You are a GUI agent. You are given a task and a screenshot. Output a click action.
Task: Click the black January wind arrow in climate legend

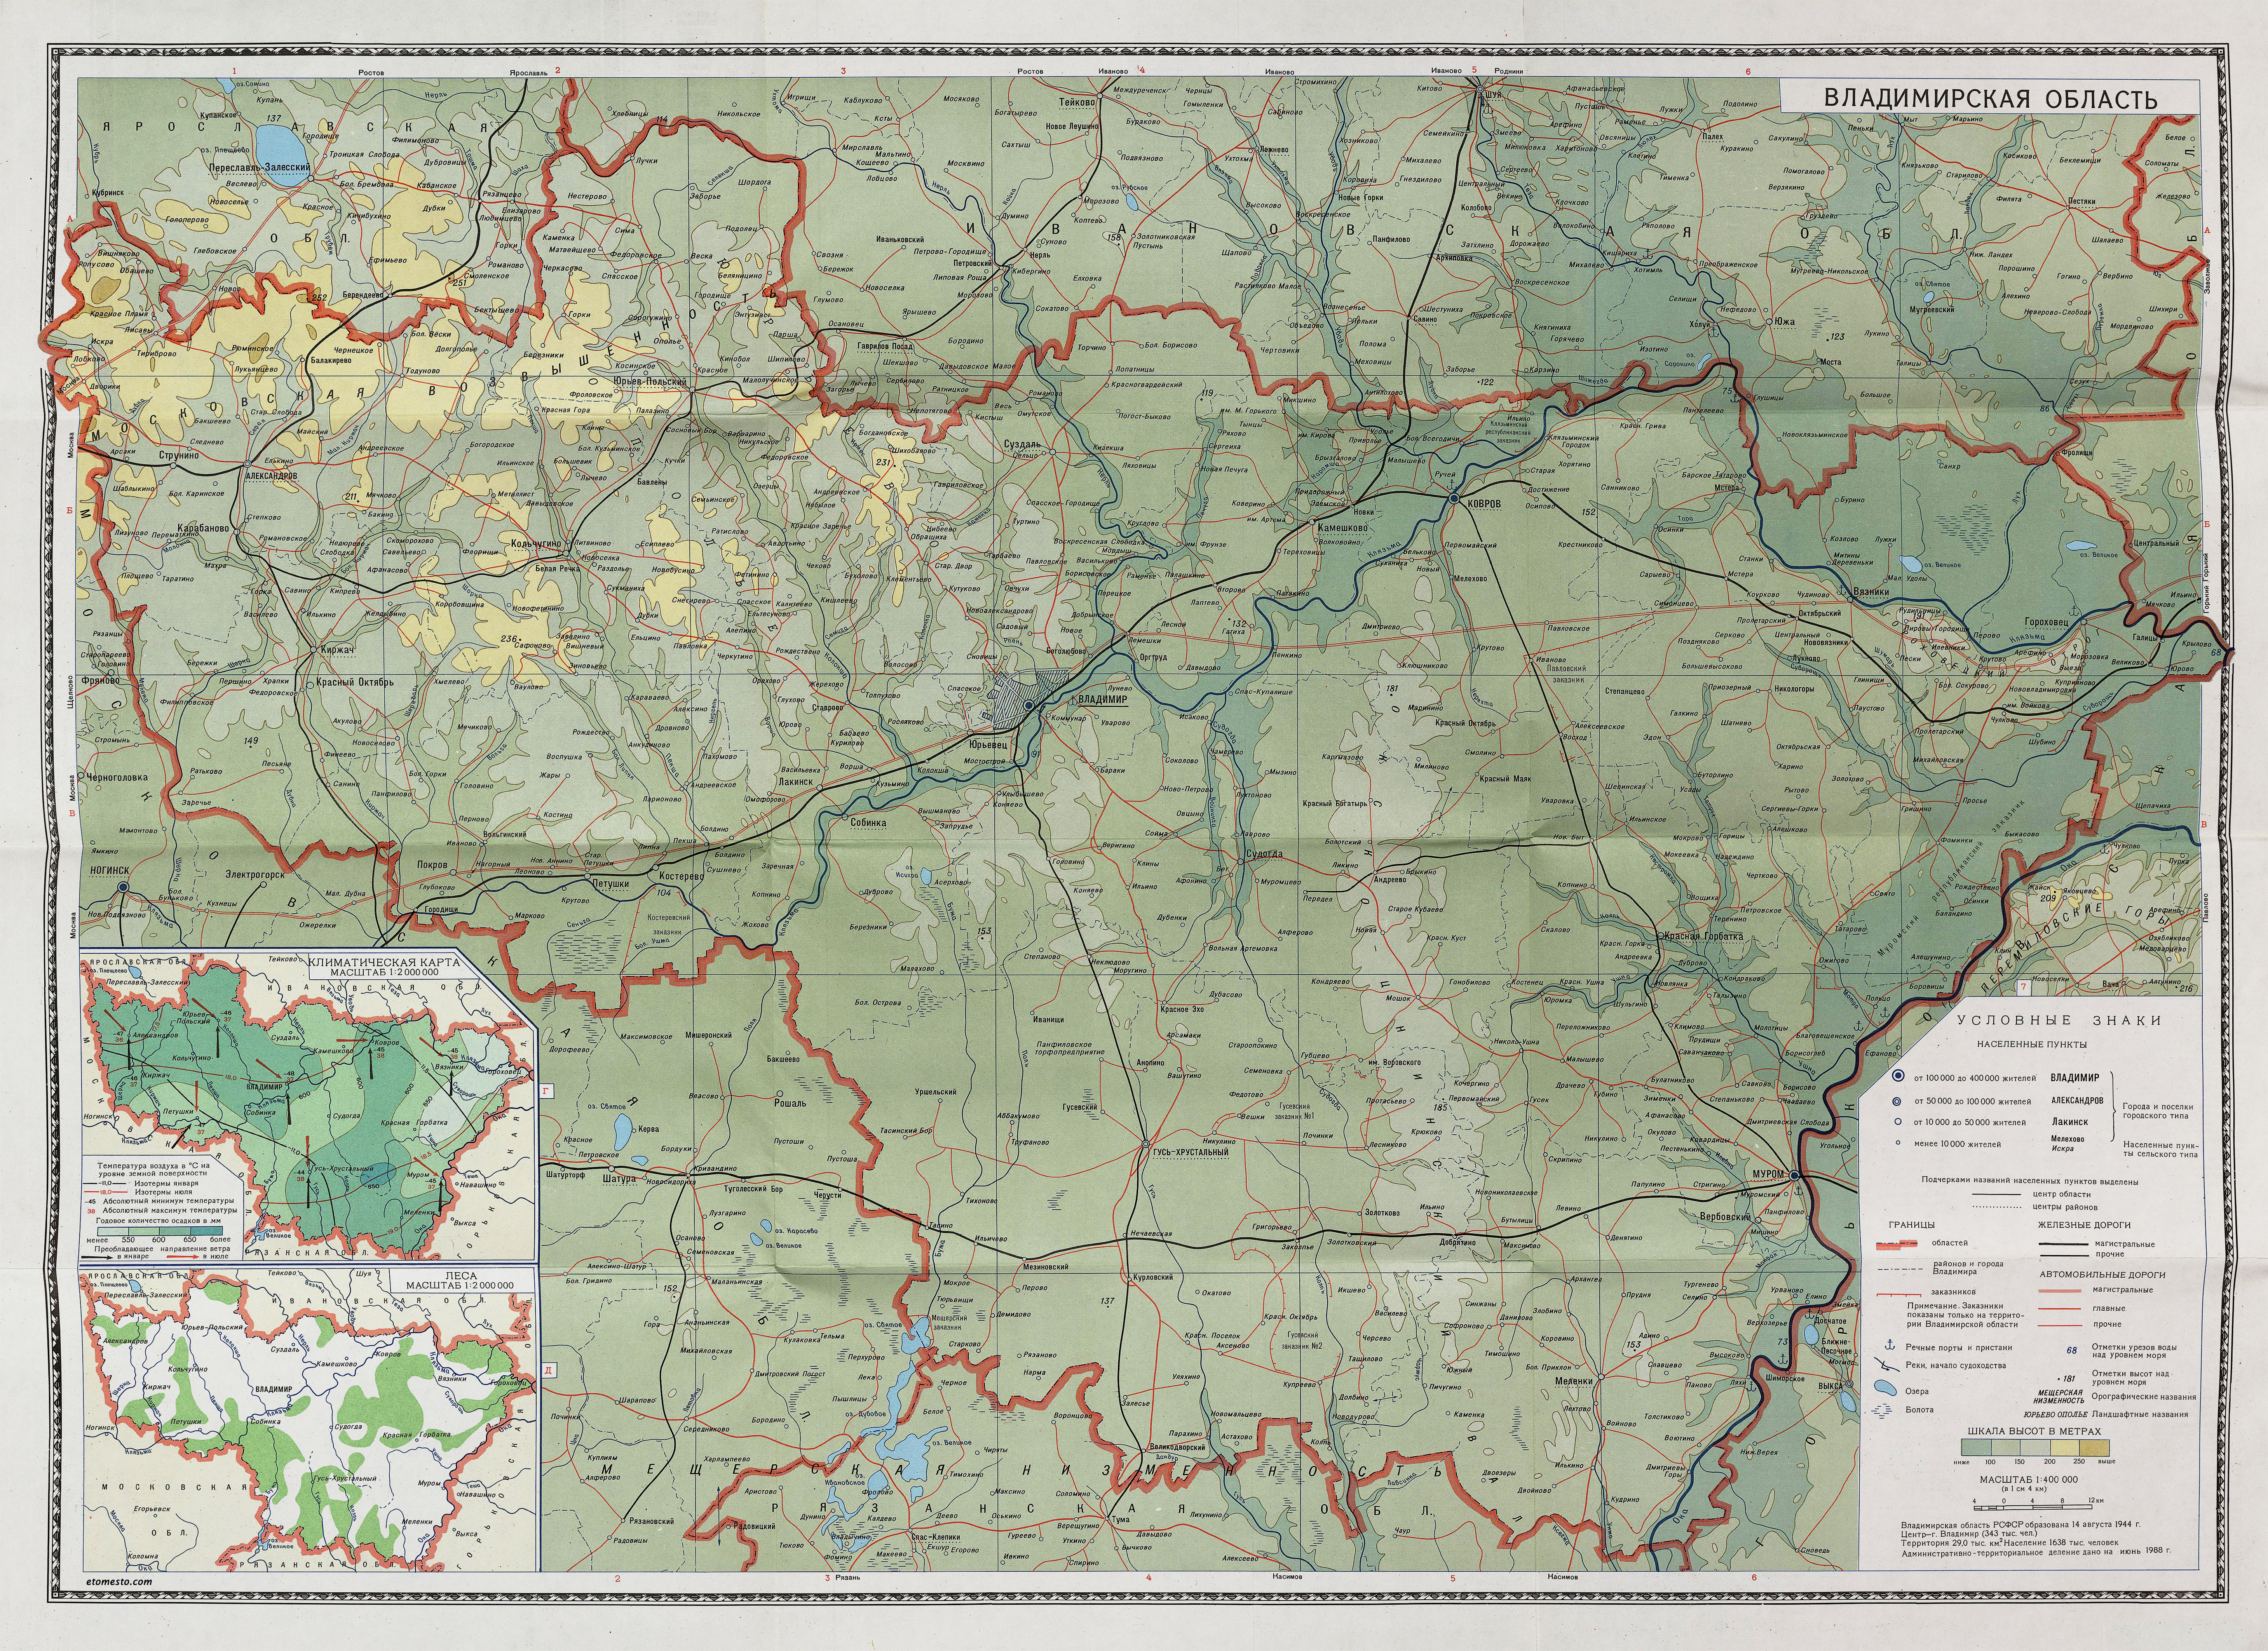97,1258
